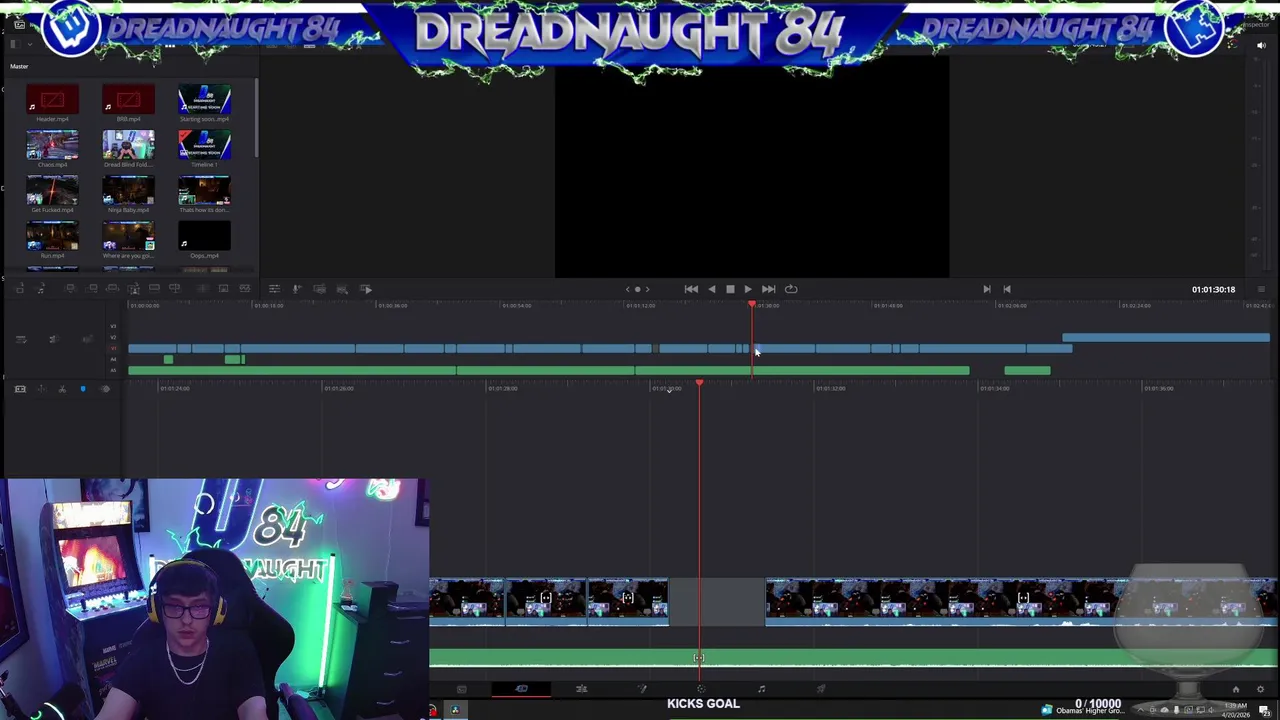Image resolution: width=1280 pixels, height=720 pixels.
Task: Select the BRB.mp4 thumbnail
Action: click(x=128, y=100)
